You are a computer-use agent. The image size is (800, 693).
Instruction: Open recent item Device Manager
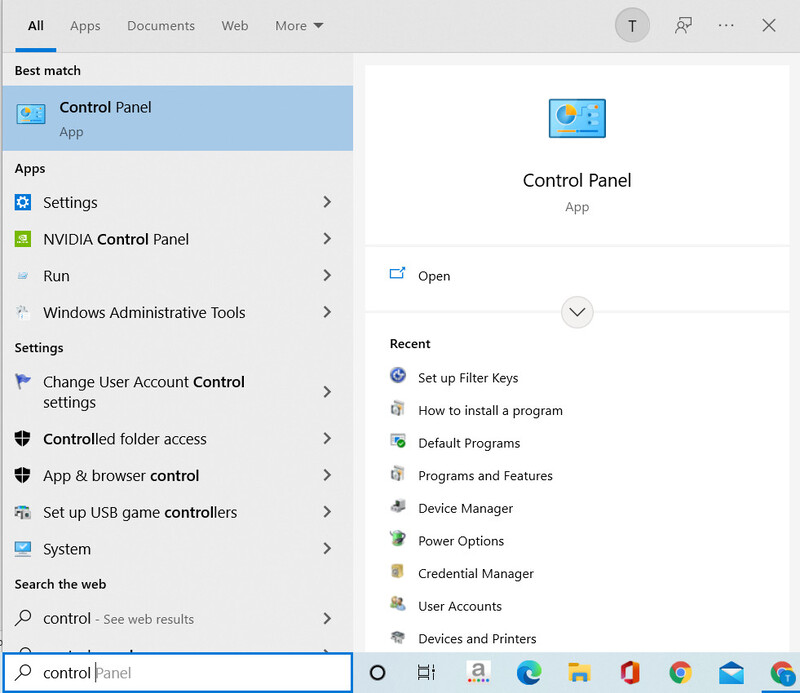pyautogui.click(x=465, y=508)
